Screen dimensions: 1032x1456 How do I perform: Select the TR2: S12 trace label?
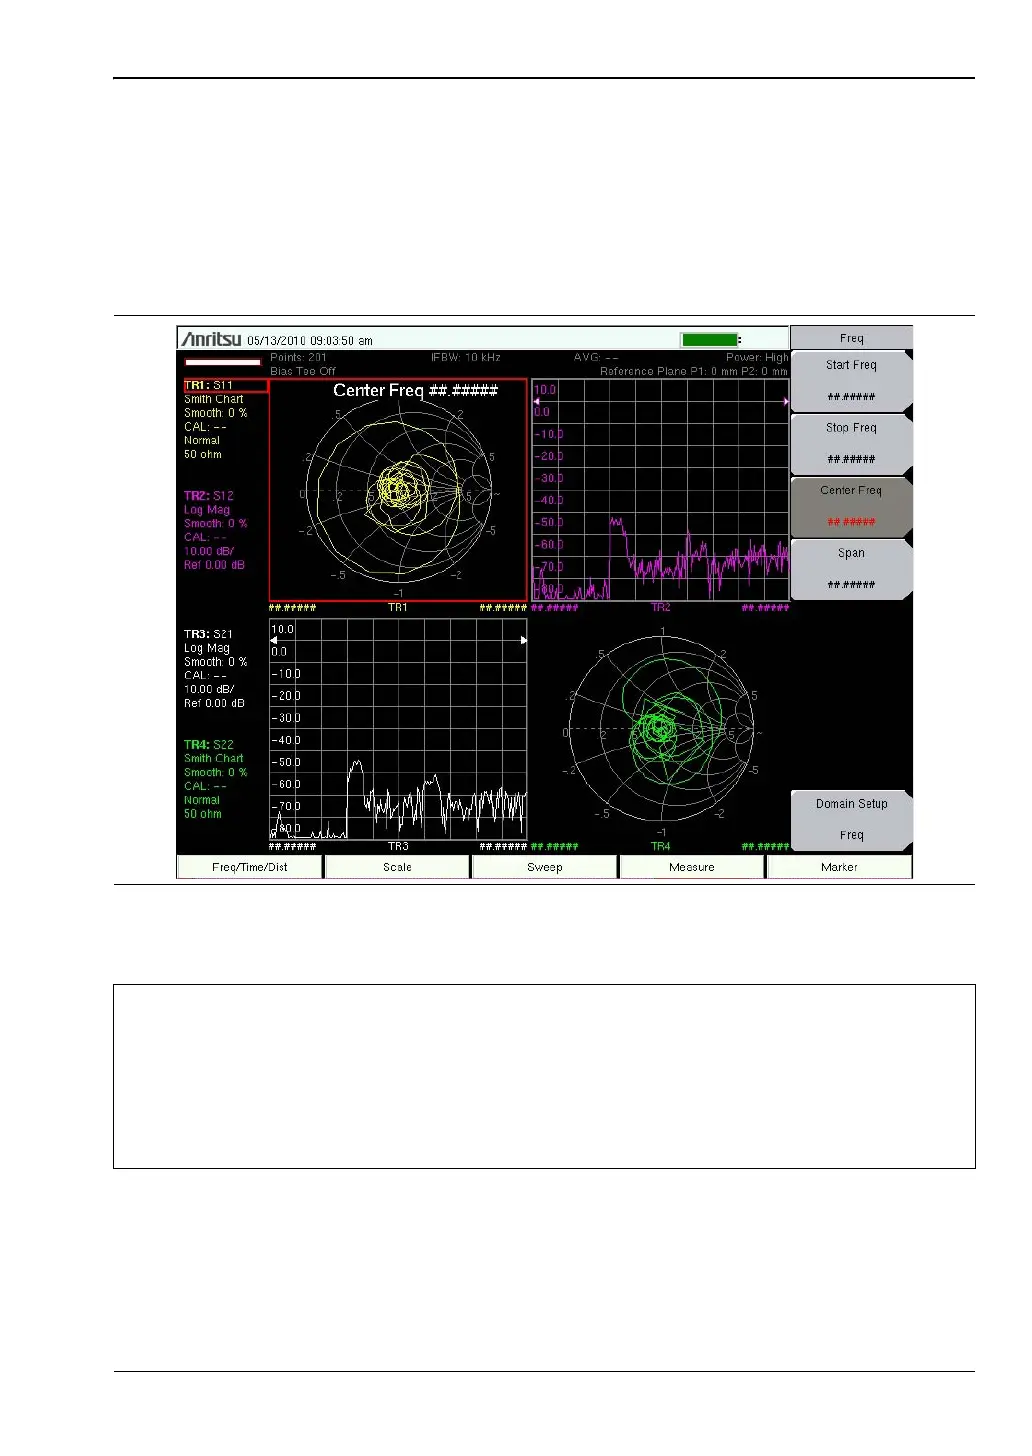point(209,496)
